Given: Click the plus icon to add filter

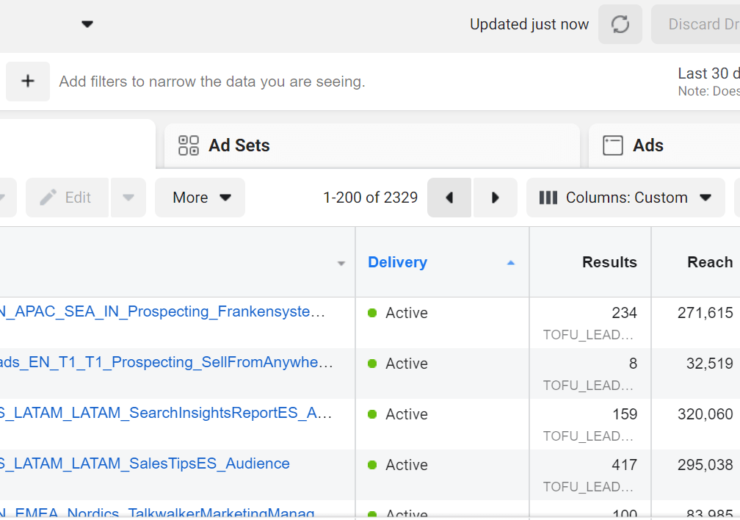Looking at the screenshot, I should (28, 81).
